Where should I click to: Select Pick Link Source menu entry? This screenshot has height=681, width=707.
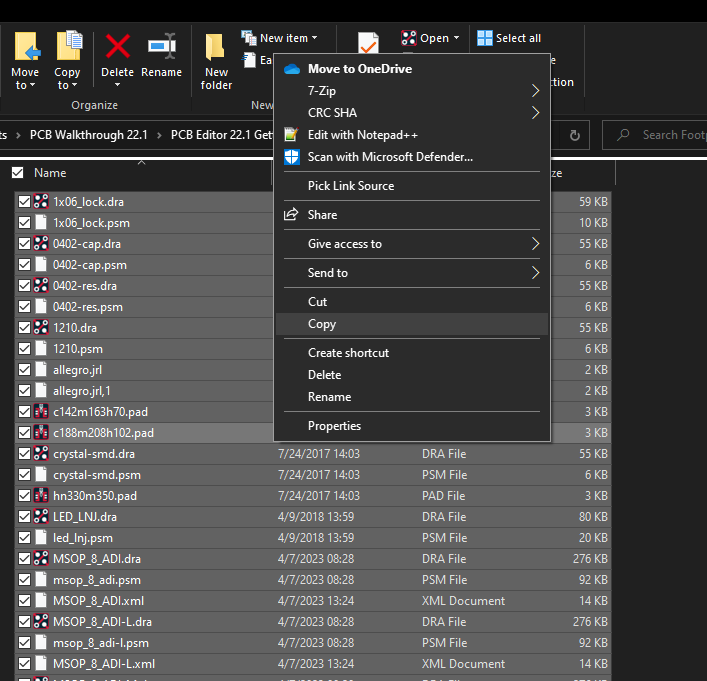click(x=412, y=186)
